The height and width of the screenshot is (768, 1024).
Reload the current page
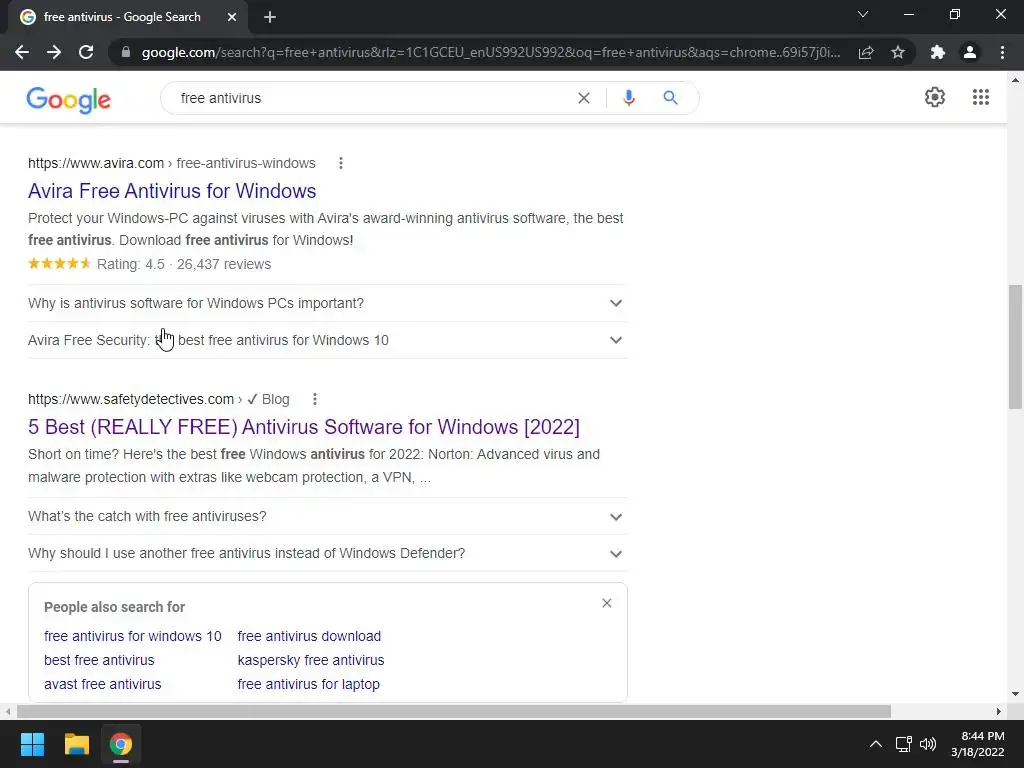(86, 52)
